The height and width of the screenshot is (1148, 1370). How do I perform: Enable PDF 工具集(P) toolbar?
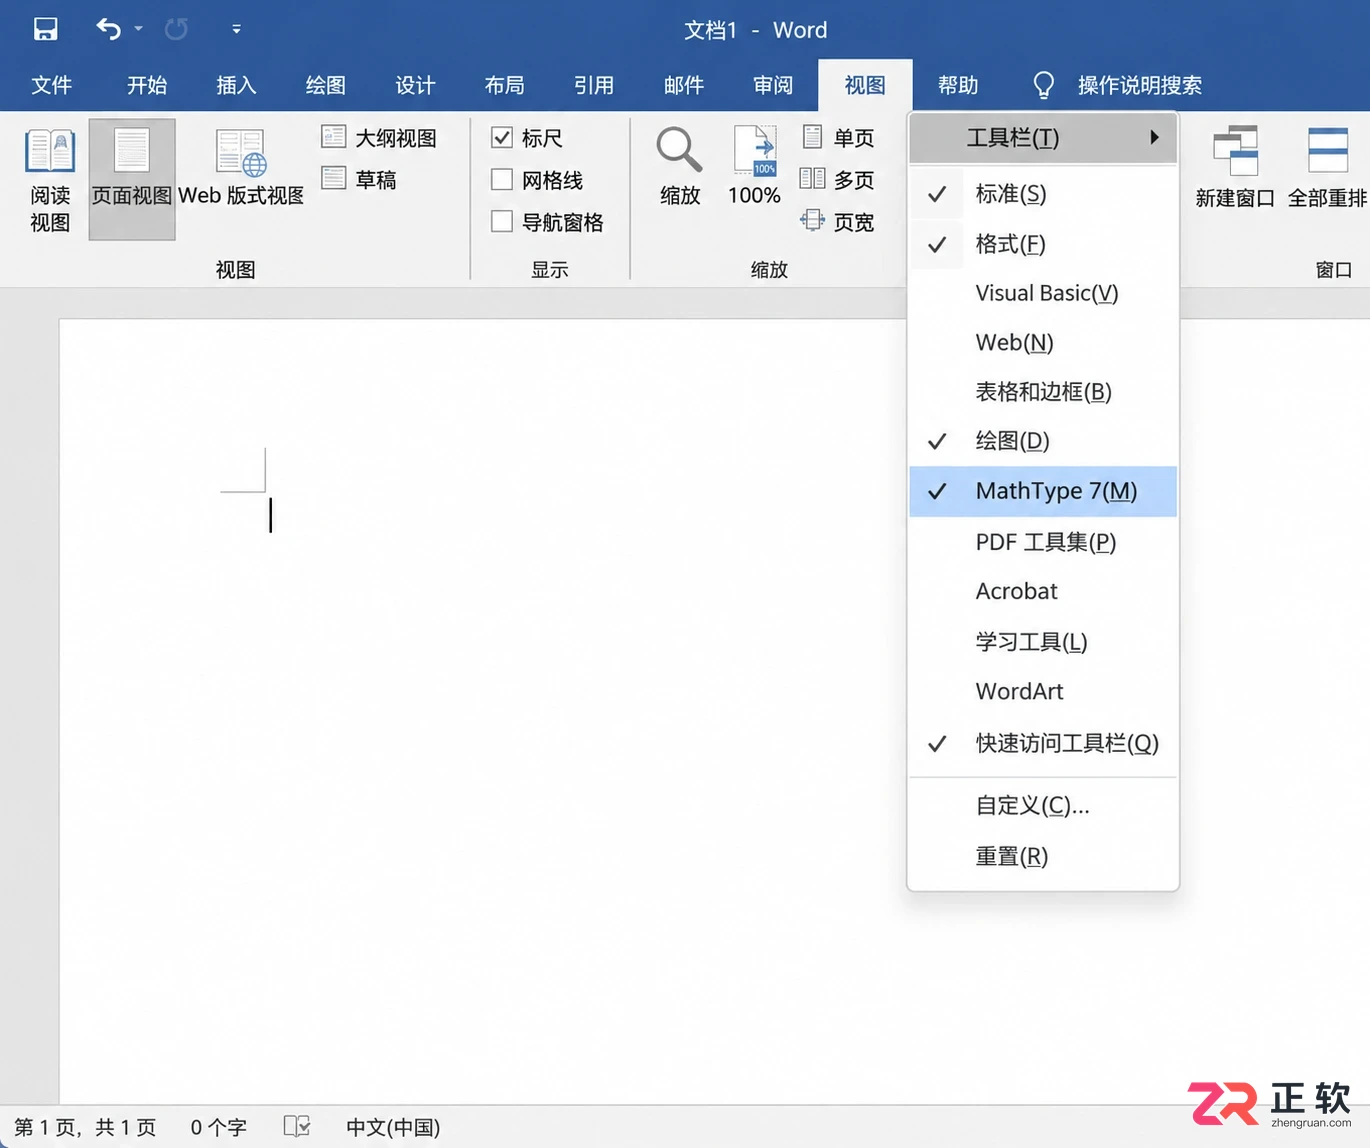[1043, 542]
